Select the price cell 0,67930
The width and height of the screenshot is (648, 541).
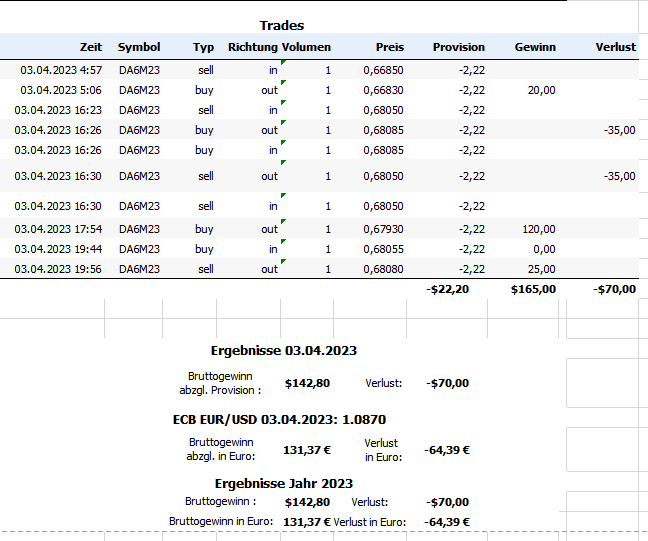point(384,229)
